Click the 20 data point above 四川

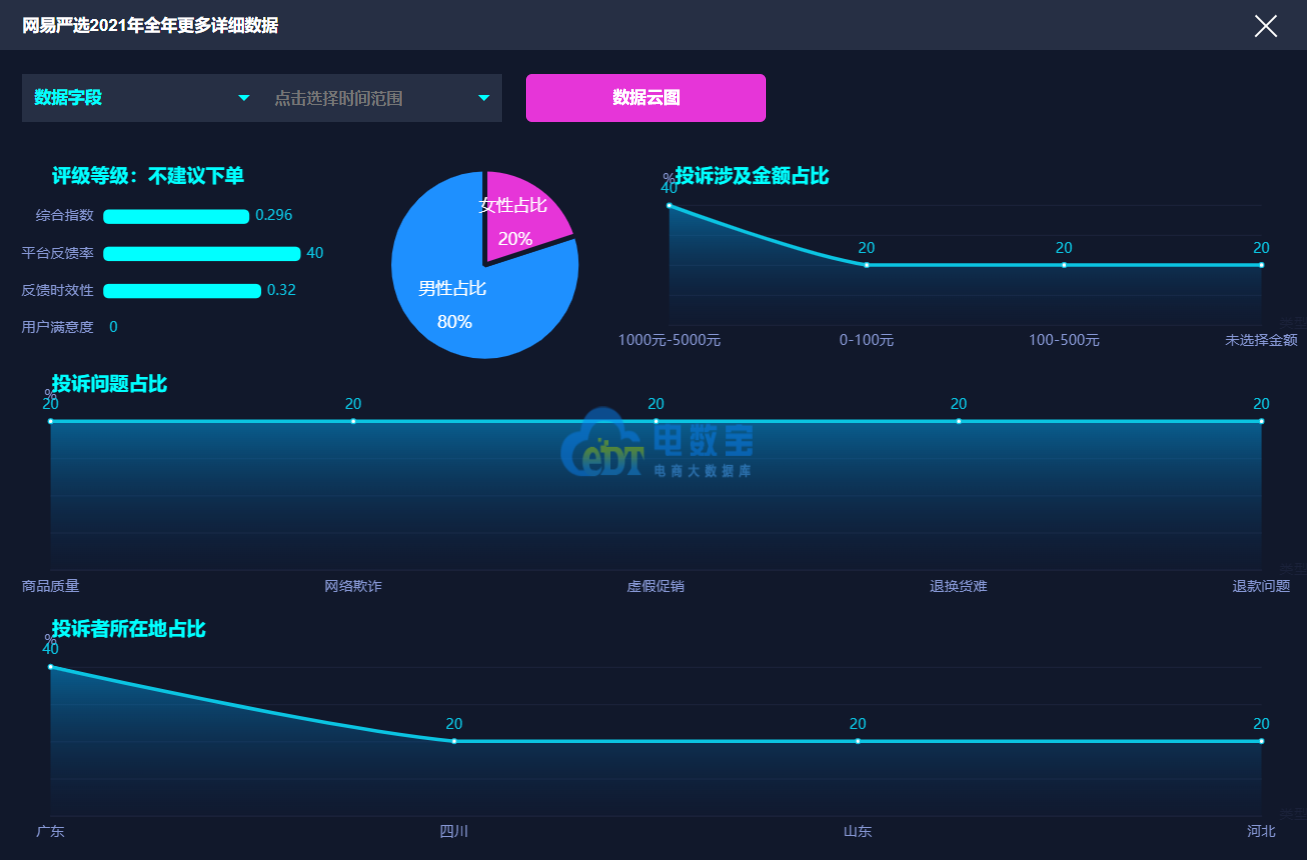pyautogui.click(x=454, y=741)
